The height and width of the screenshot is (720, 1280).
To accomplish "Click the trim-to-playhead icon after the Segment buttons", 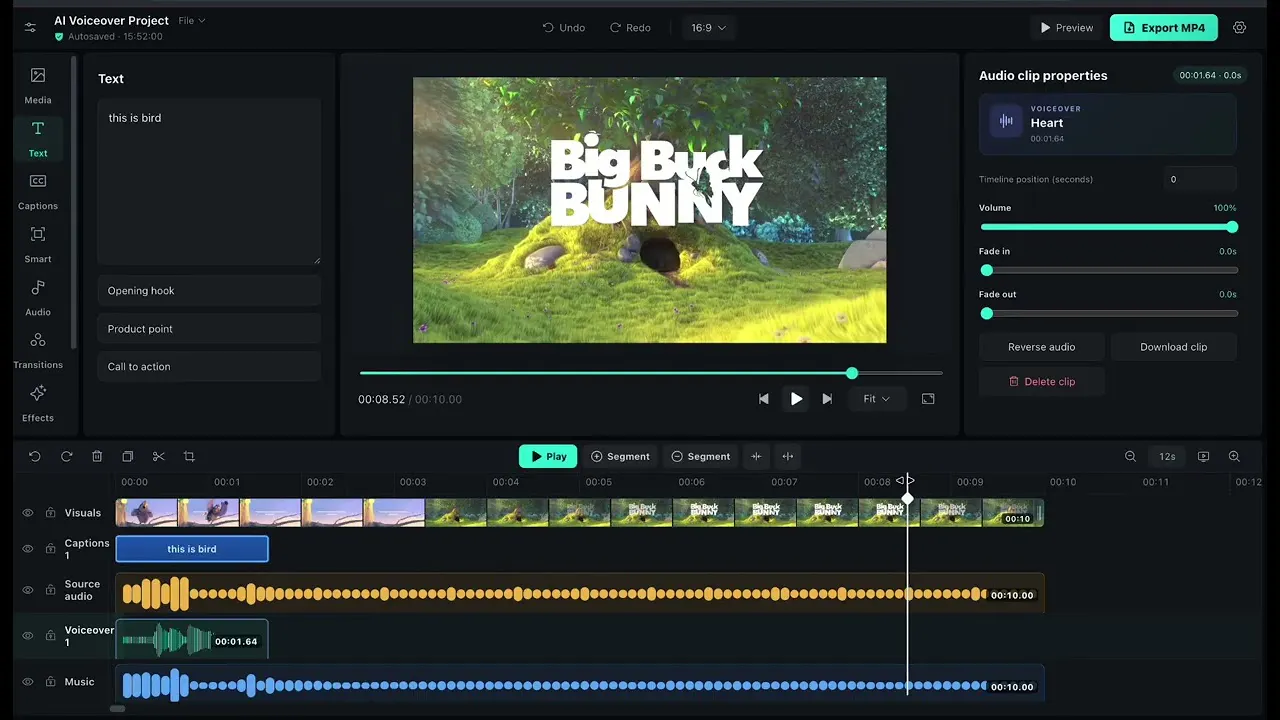I will [756, 457].
